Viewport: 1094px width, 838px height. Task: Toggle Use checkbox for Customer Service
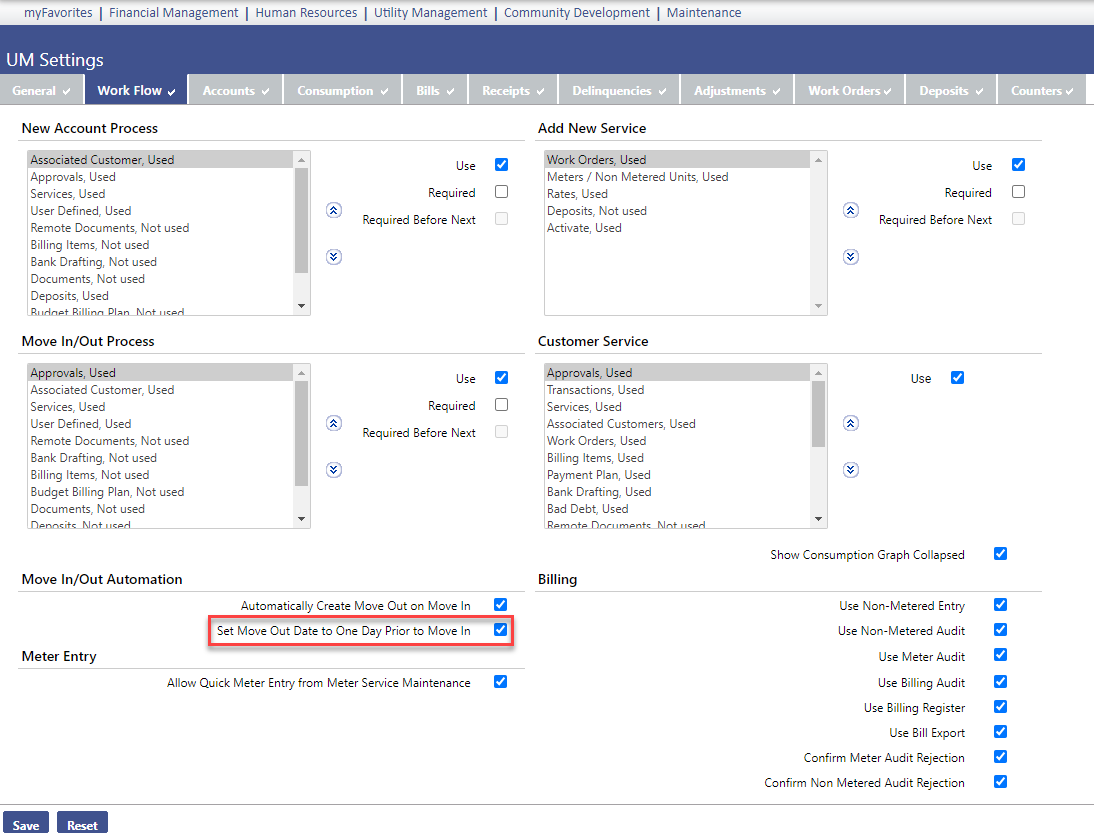click(x=958, y=377)
